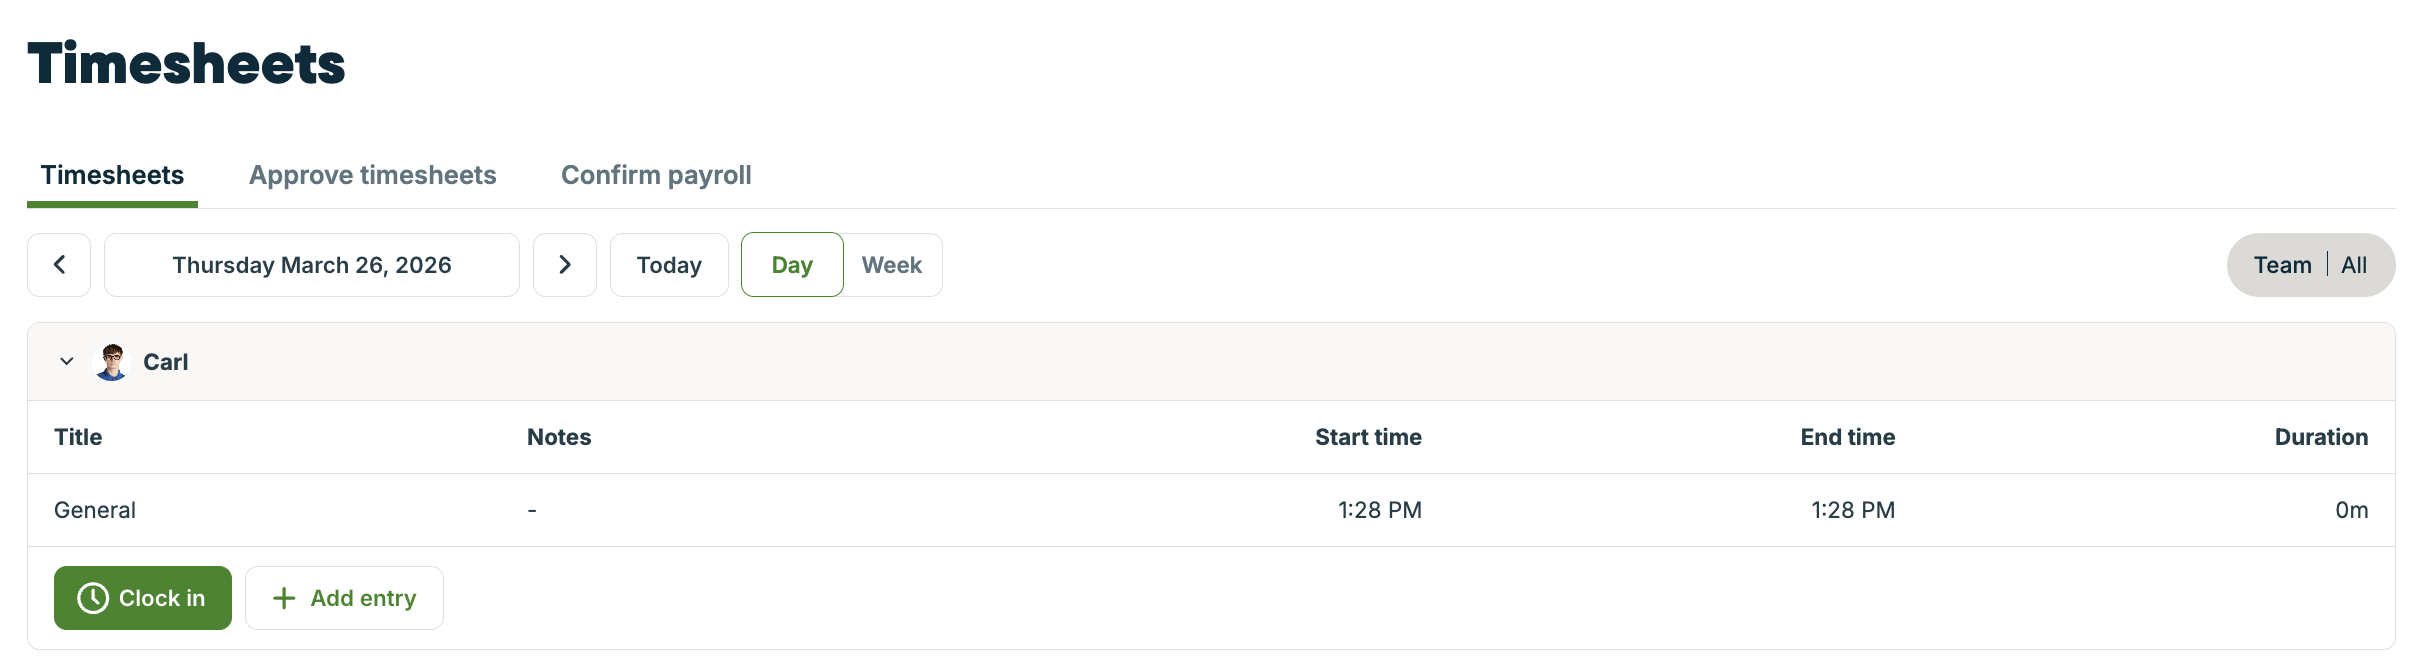
Task: Collapse Carl's timesheet section
Action: pos(67,362)
